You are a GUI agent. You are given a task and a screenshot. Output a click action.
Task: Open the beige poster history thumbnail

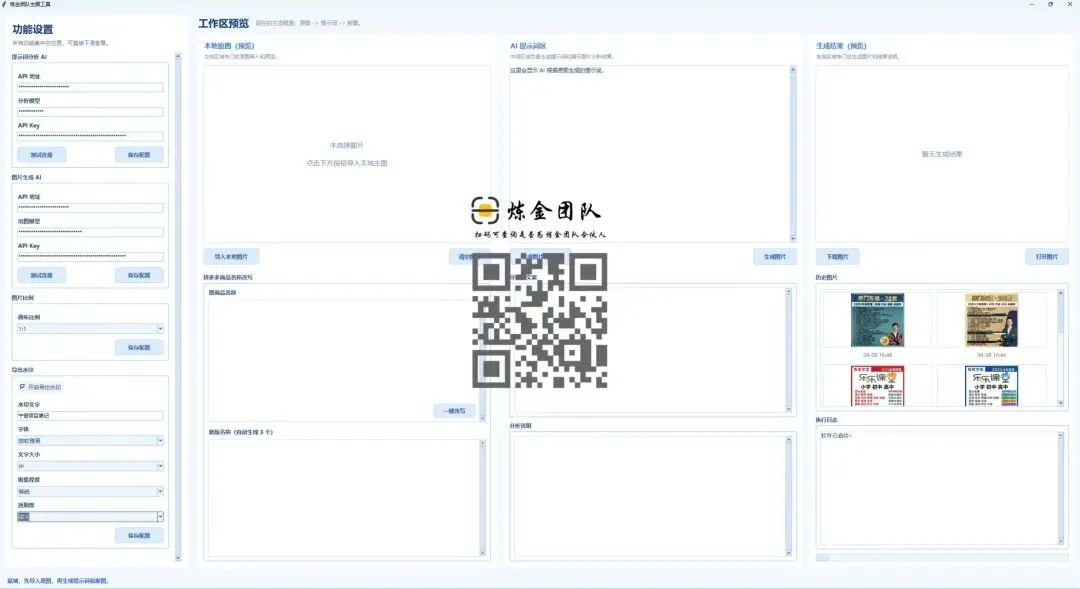pyautogui.click(x=991, y=320)
